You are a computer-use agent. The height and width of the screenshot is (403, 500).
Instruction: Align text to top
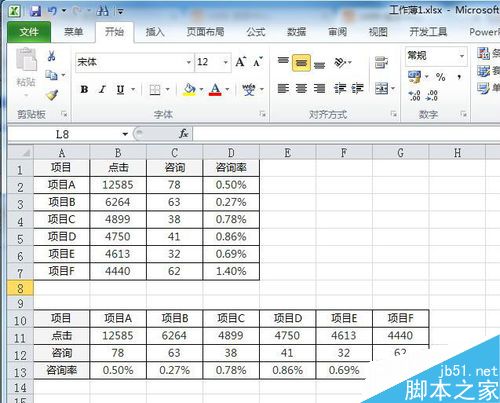(x=283, y=61)
